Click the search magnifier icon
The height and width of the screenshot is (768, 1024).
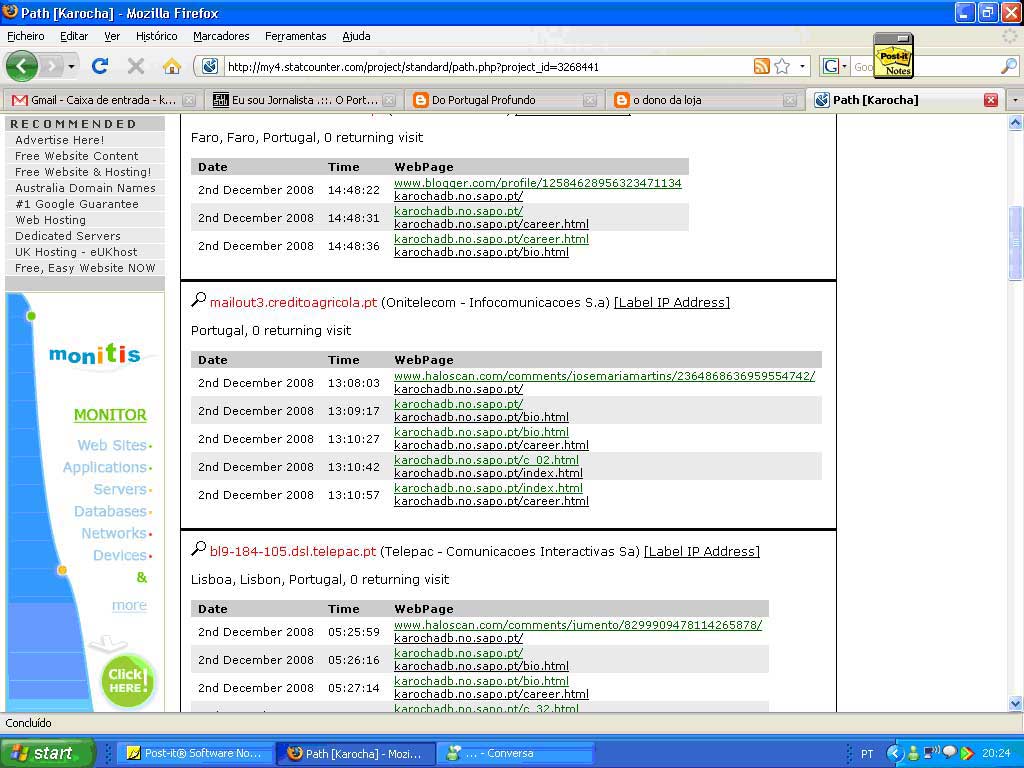1009,66
